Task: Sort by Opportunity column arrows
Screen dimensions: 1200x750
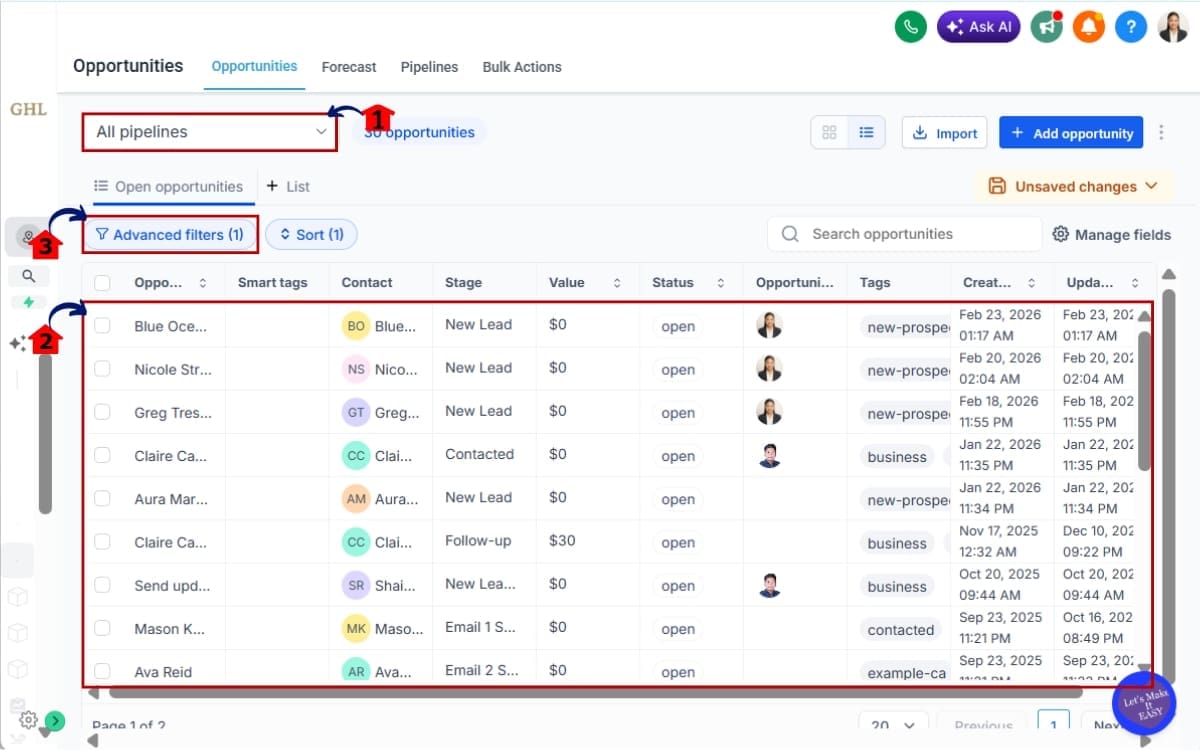Action: click(203, 283)
